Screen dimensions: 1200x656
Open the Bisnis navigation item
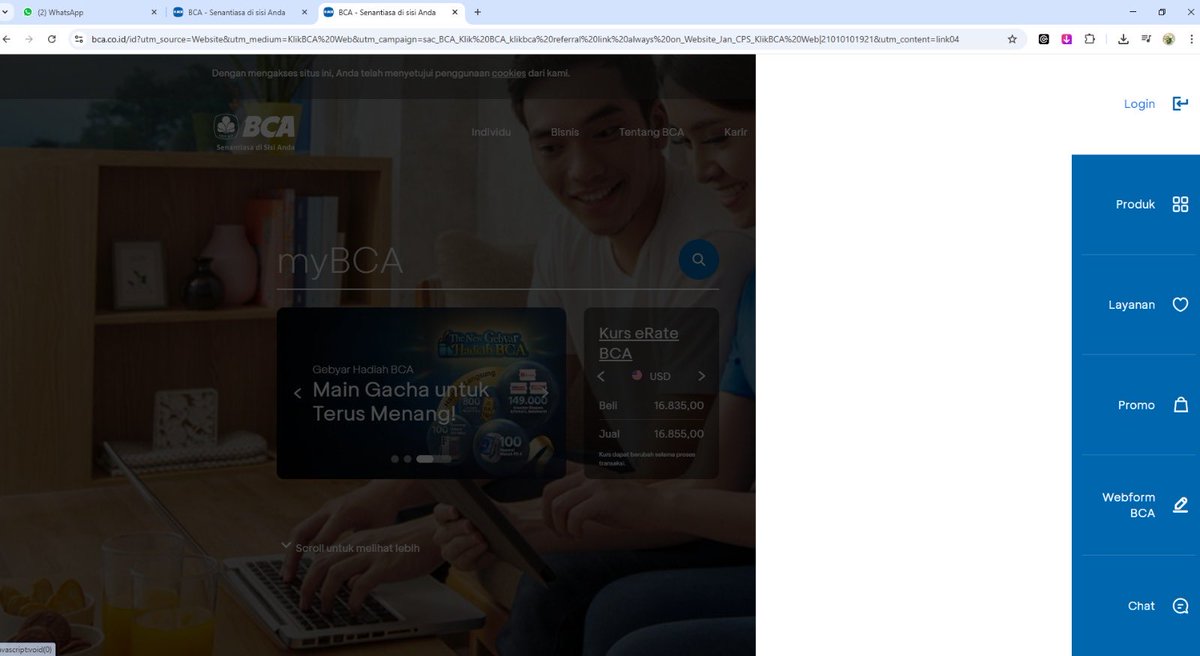click(x=565, y=132)
